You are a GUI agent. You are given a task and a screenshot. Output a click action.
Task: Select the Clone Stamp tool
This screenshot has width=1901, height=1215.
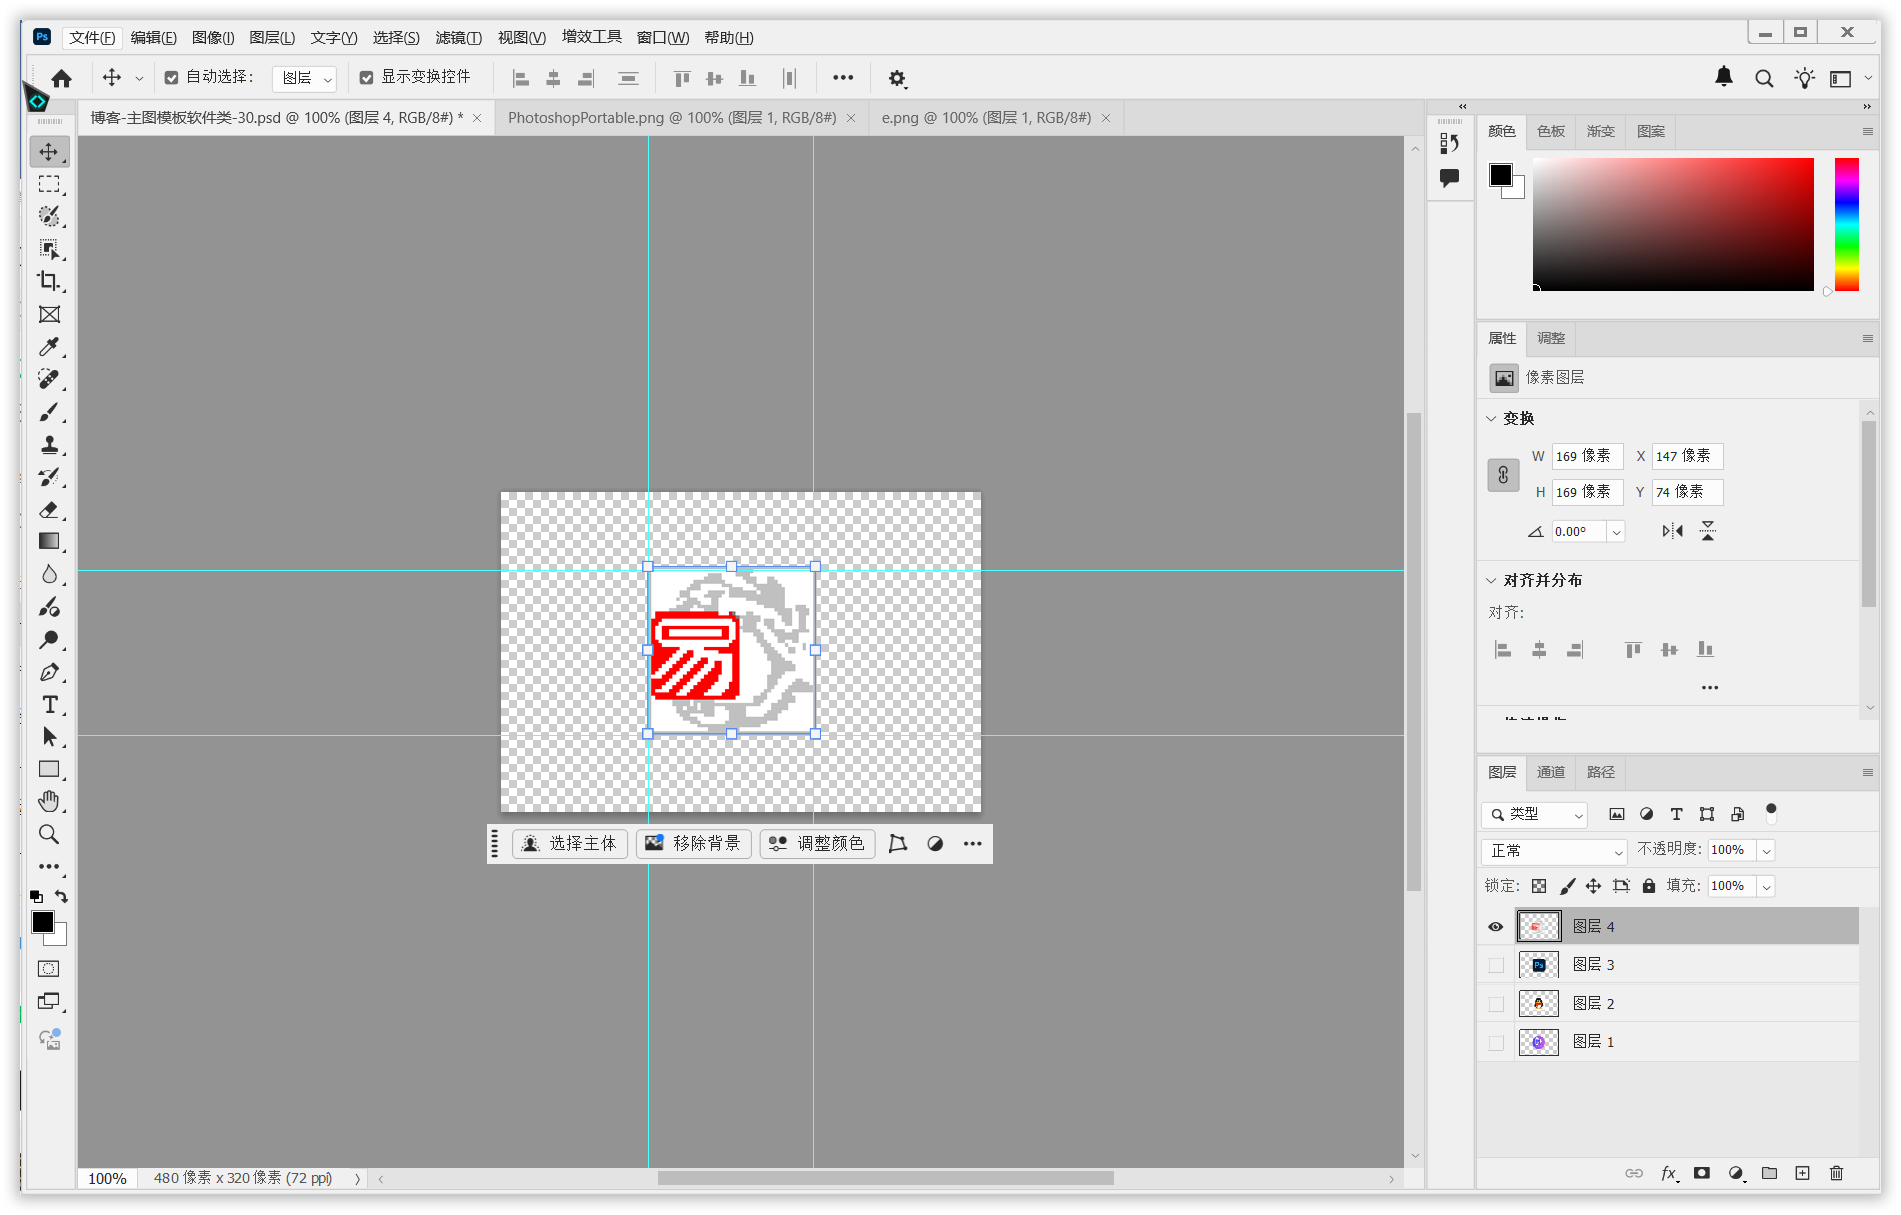pos(49,445)
